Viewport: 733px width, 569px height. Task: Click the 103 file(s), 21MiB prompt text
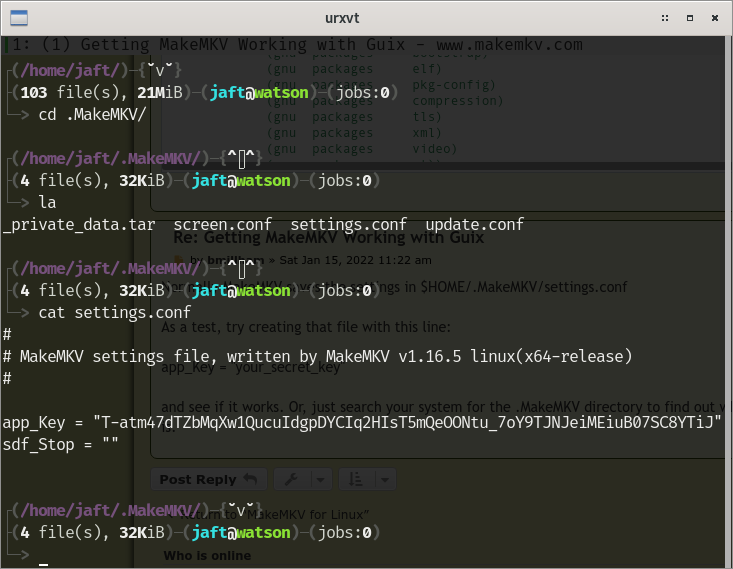pyautogui.click(x=101, y=93)
